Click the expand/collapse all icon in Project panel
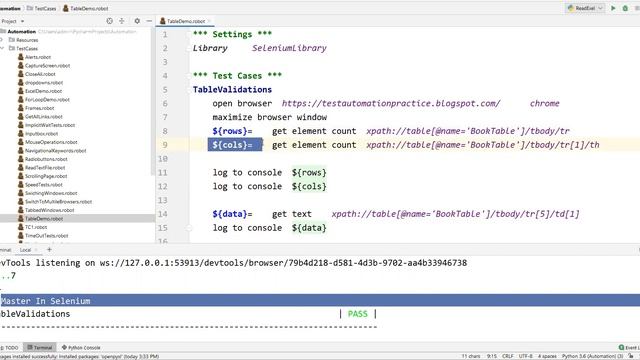 click(x=122, y=21)
